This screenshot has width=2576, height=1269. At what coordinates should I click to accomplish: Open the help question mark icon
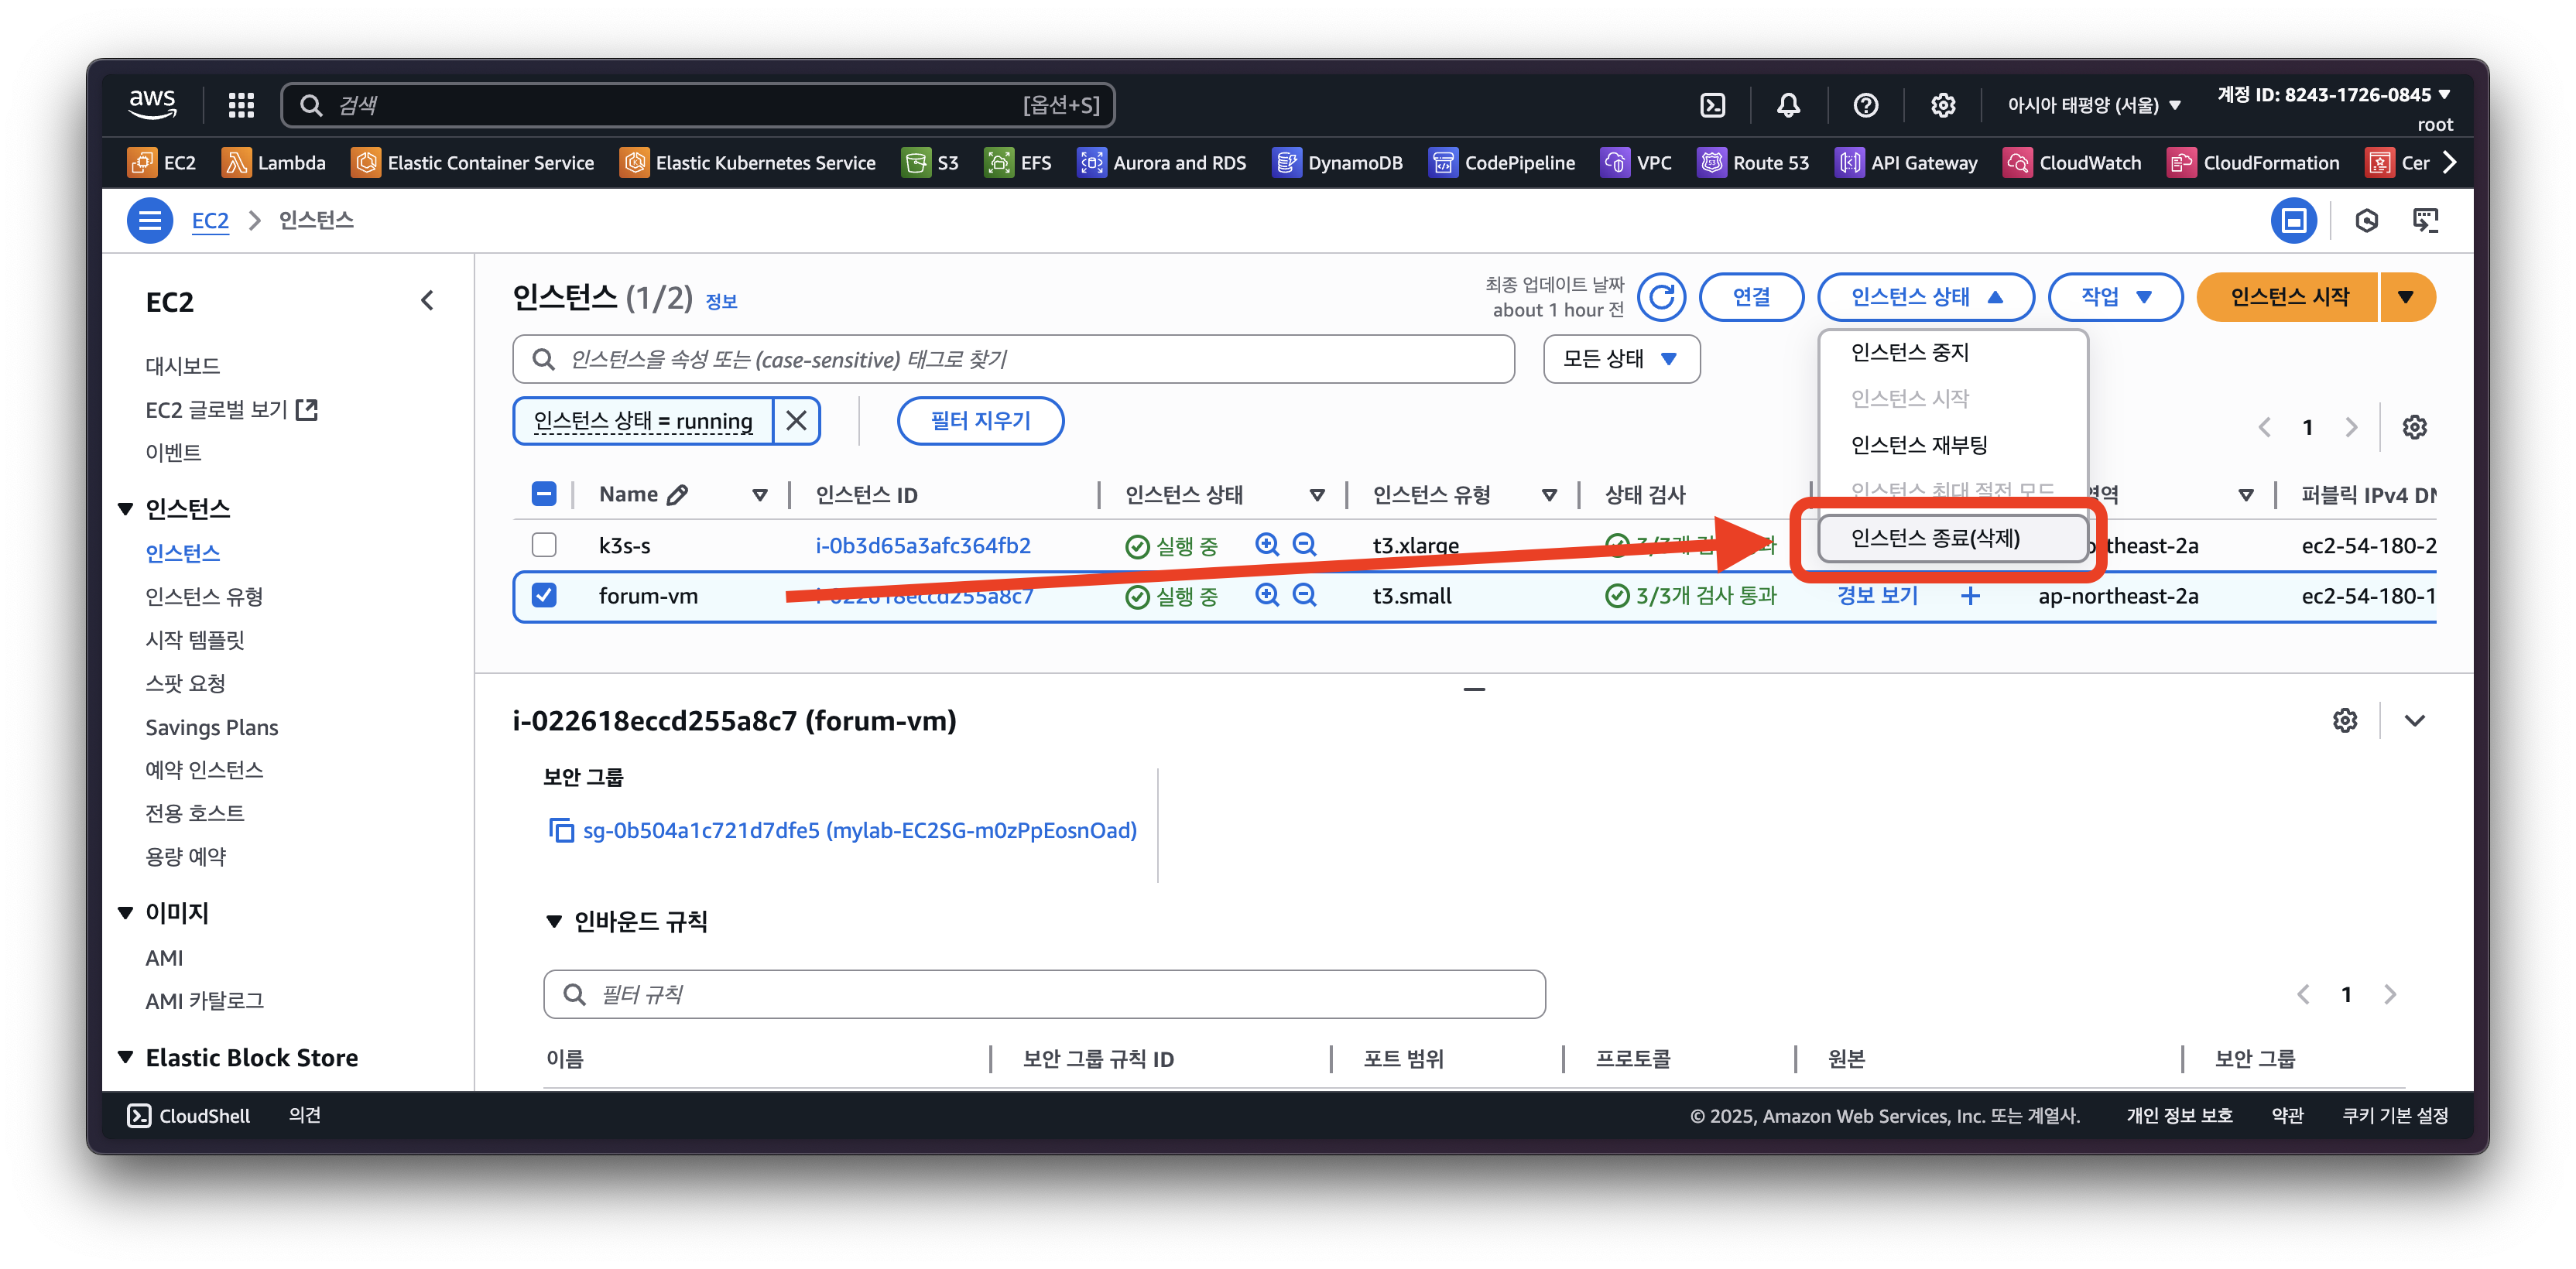pyautogui.click(x=1865, y=105)
